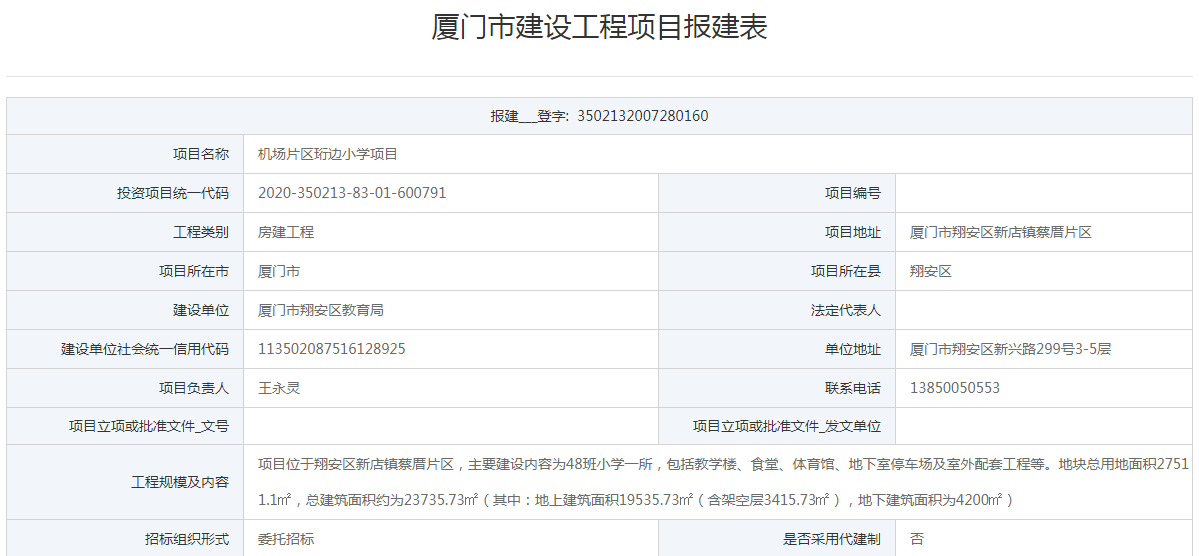1199x556 pixels.
Task: Select value 委托招标
Action: tap(286, 539)
